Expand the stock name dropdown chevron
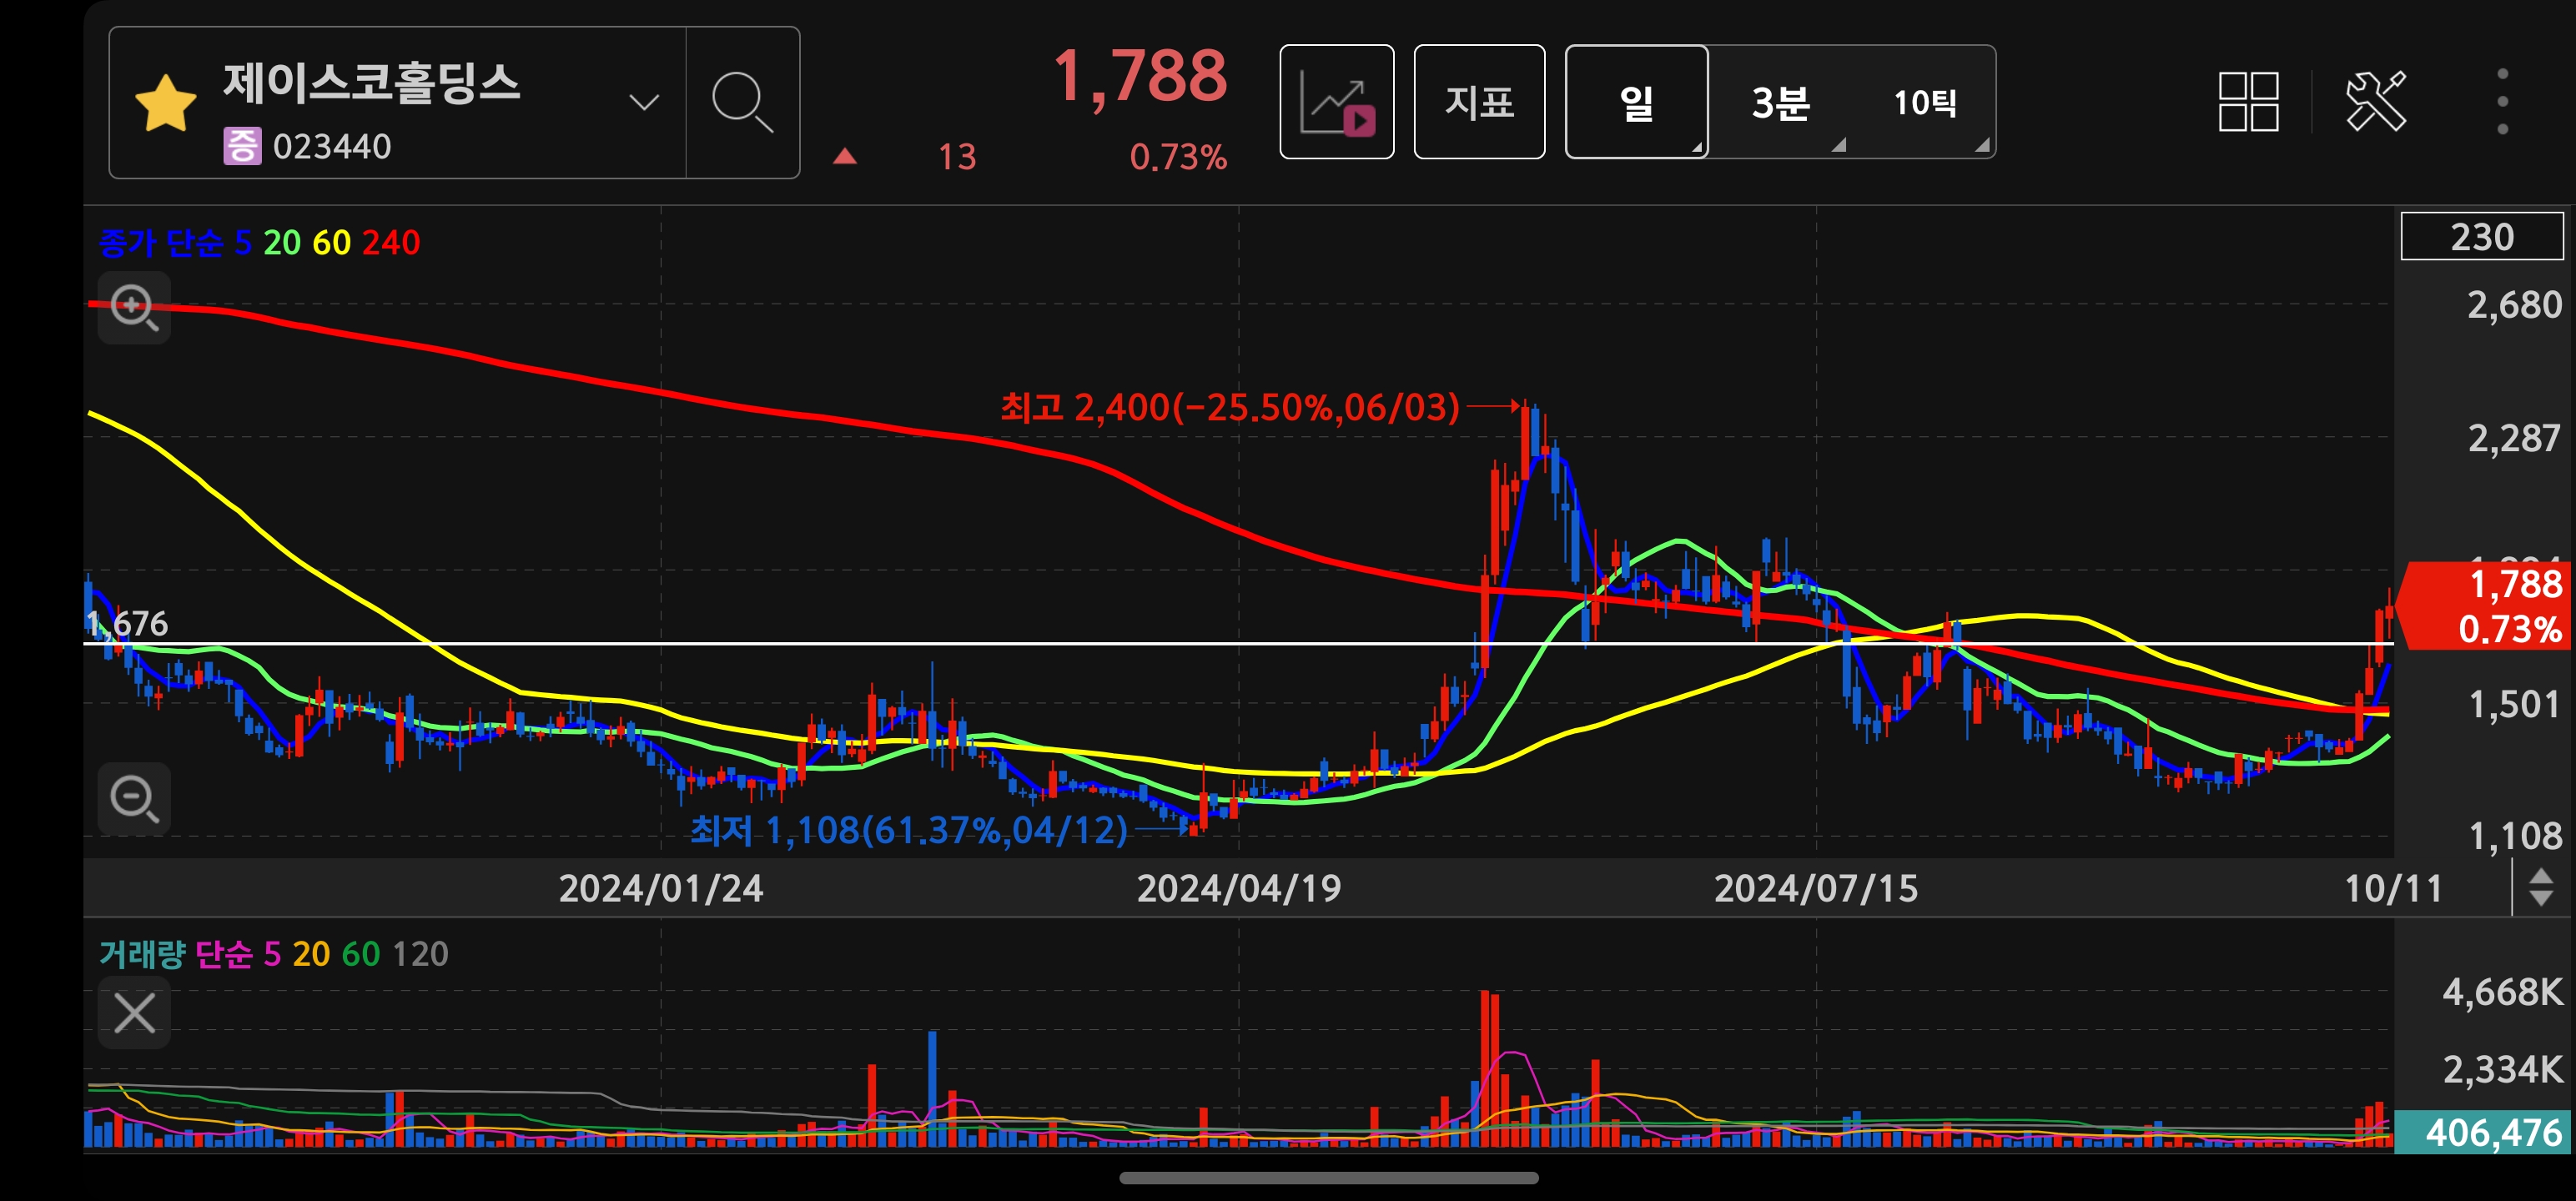 [x=643, y=102]
